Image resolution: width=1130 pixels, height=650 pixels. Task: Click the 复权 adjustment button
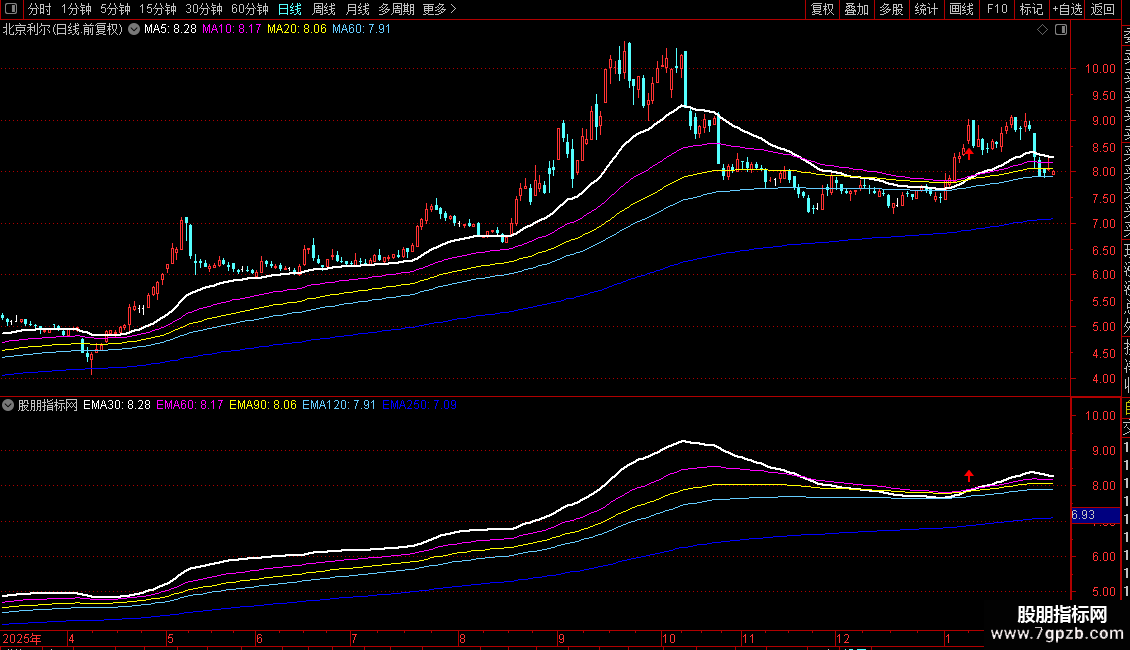click(822, 9)
